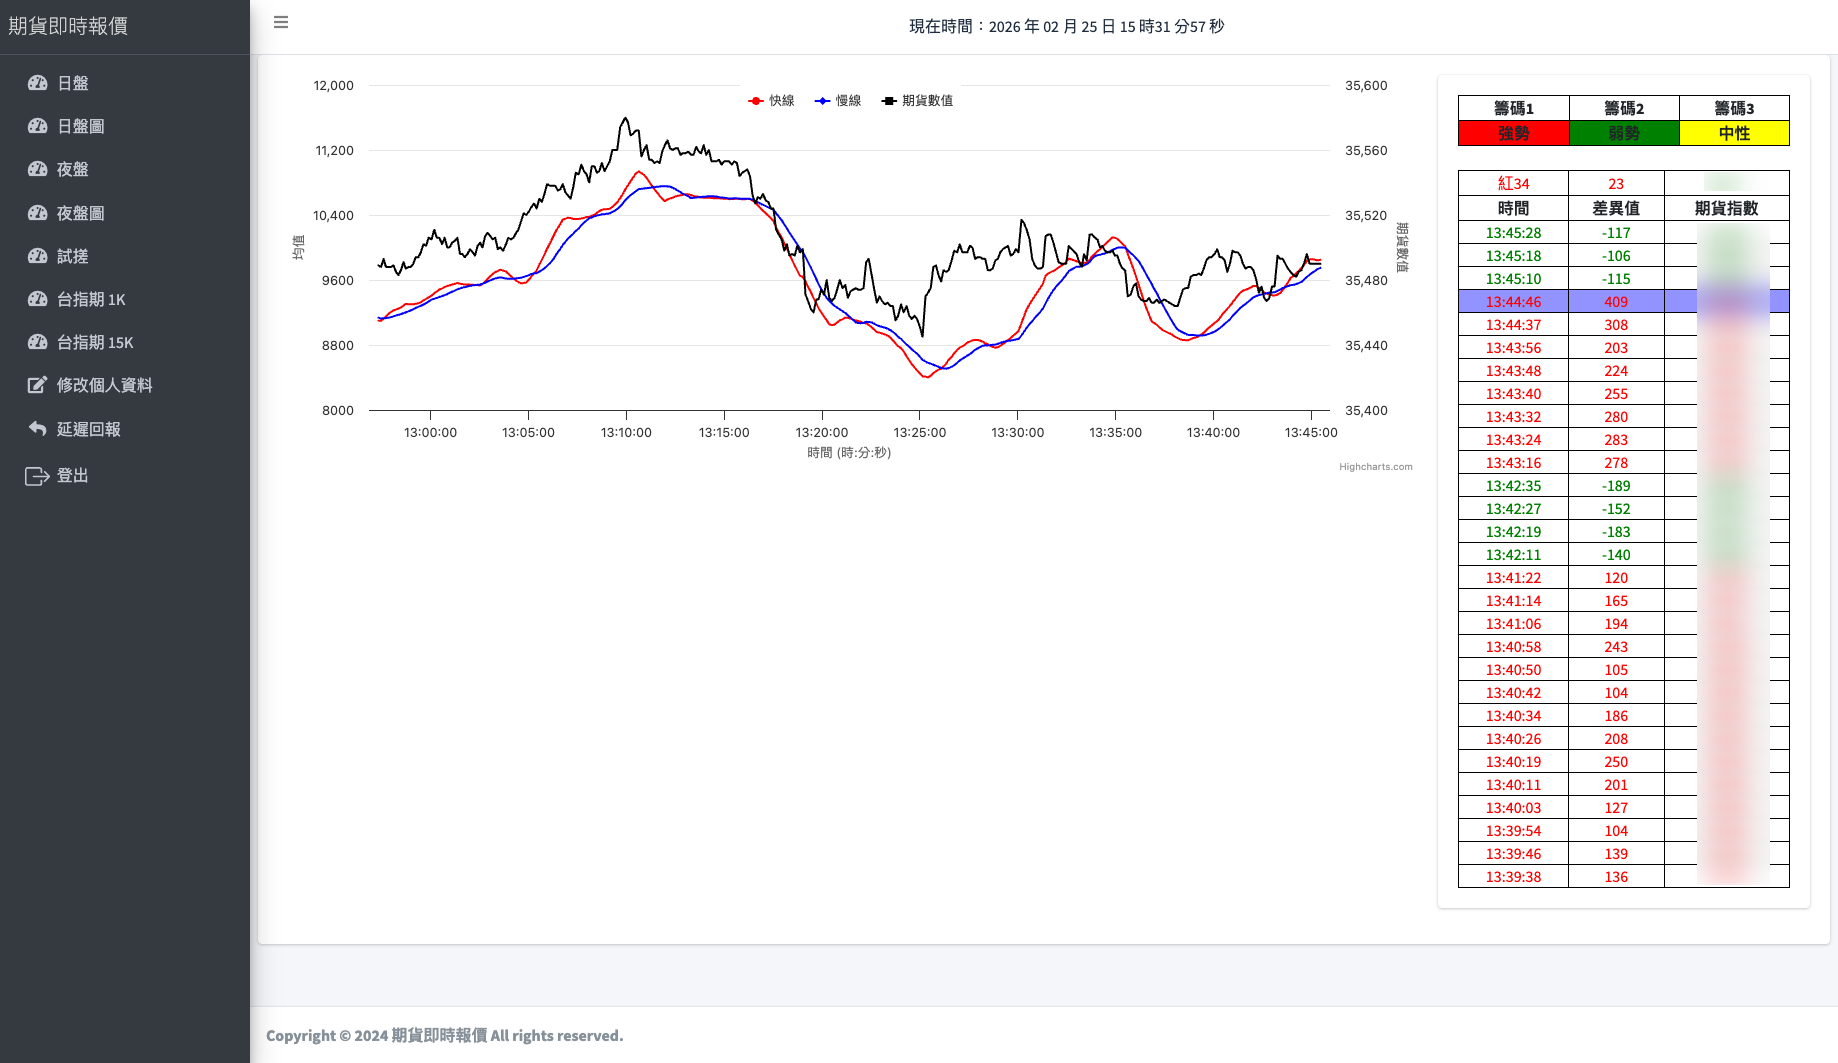Click the green 弱勢 status cell
This screenshot has width=1838, height=1063.
(x=1623, y=133)
